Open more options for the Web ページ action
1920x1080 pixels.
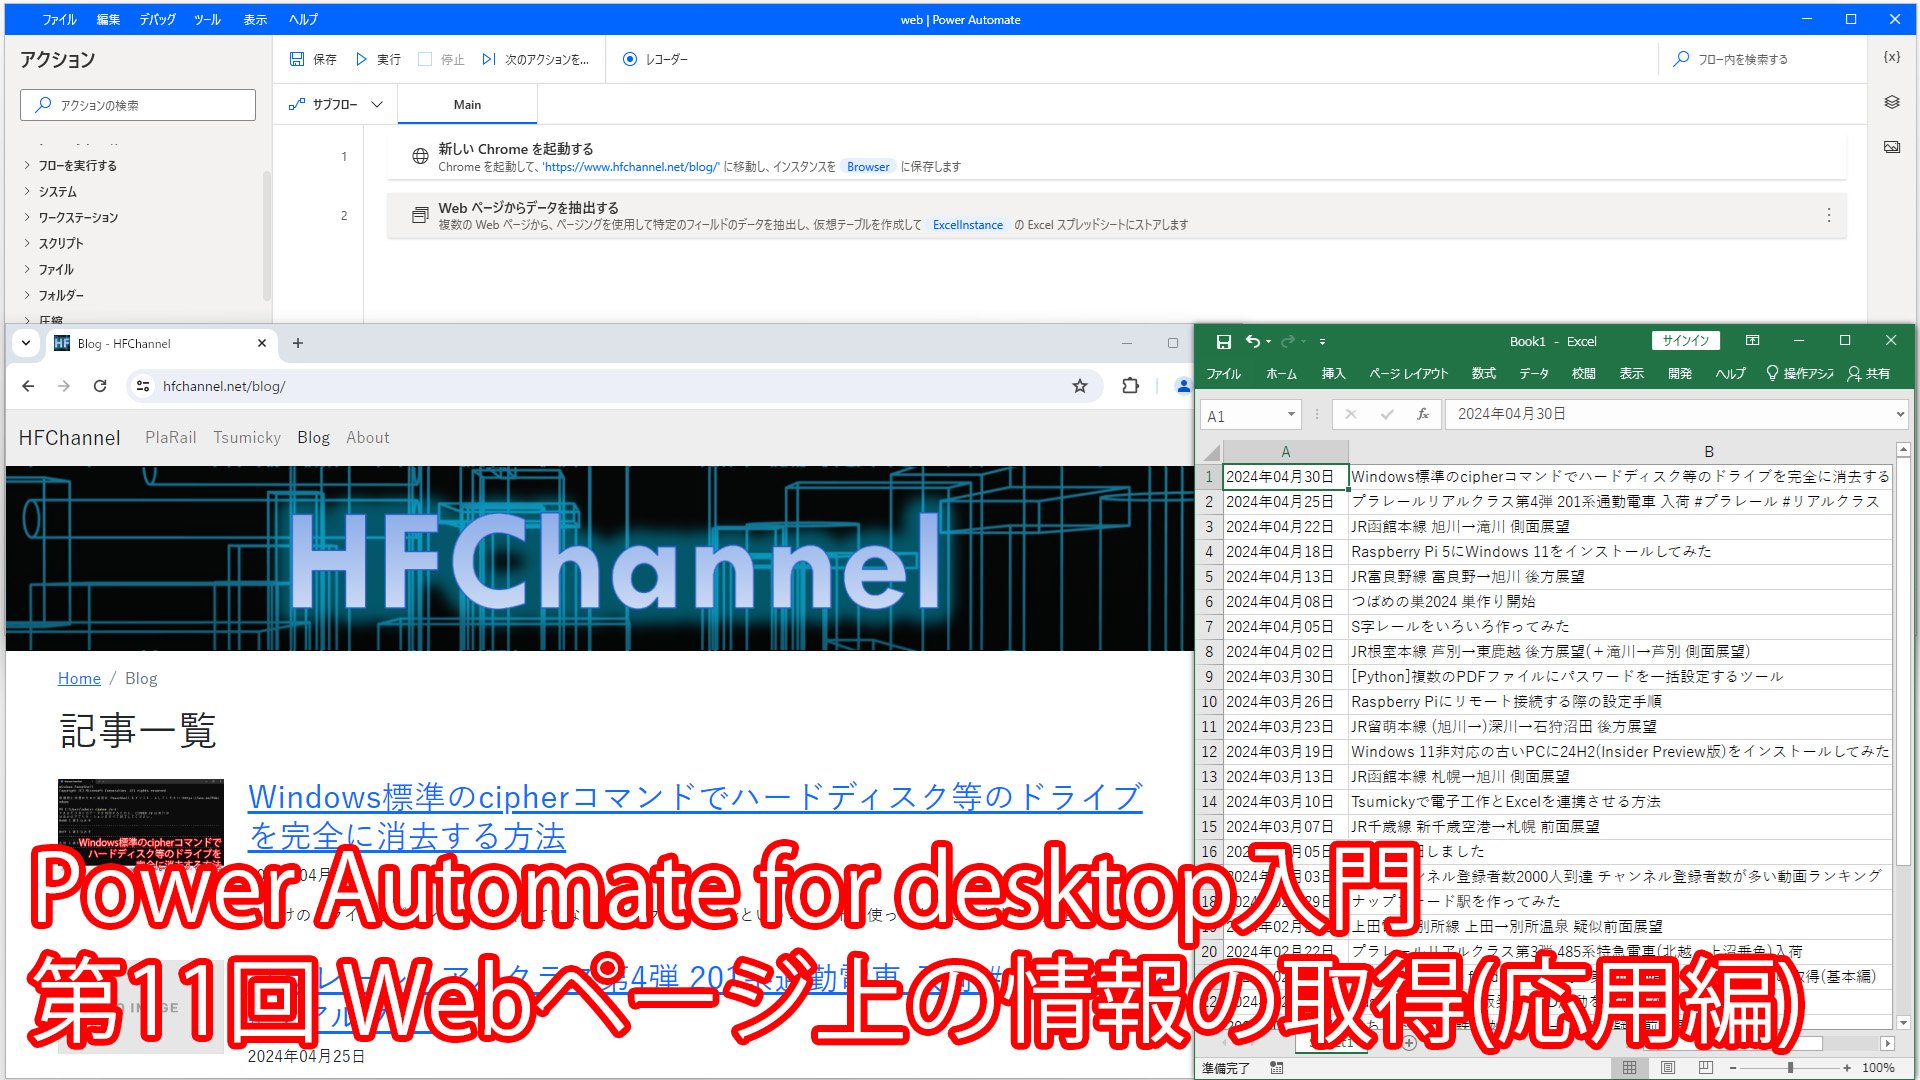coord(1828,215)
